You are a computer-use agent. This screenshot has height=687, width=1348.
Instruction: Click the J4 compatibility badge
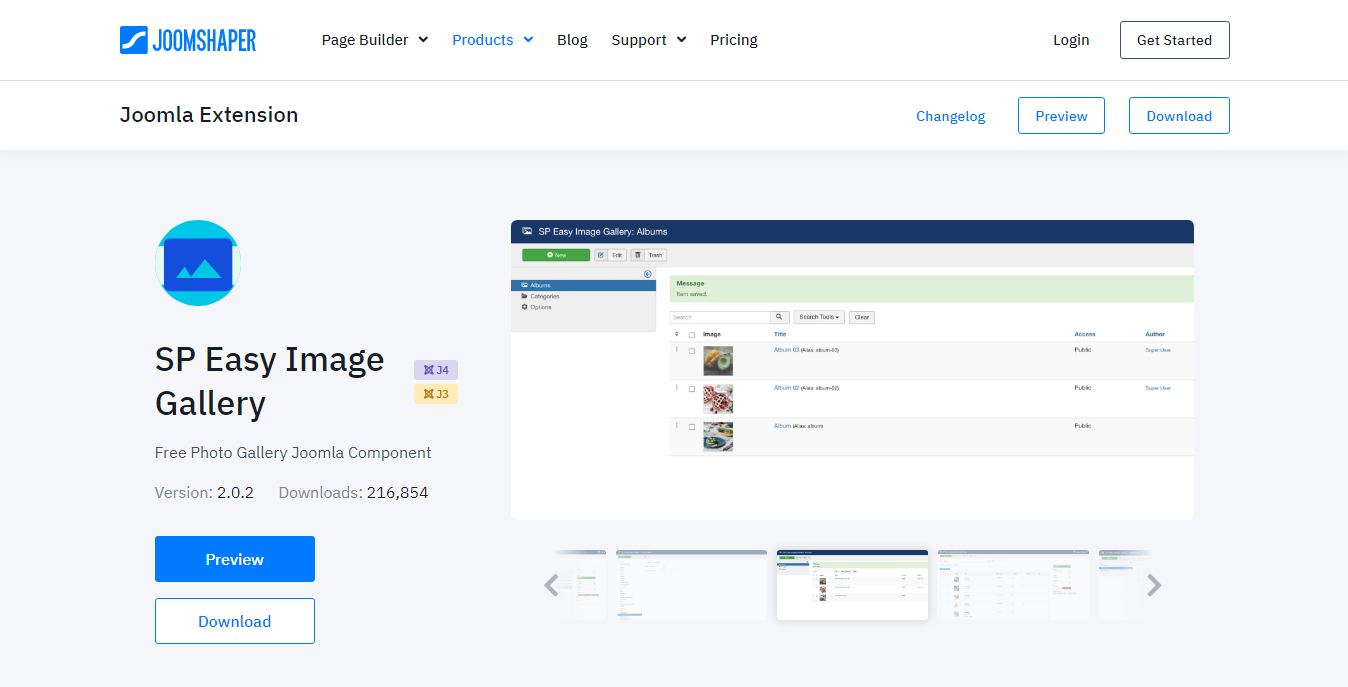[436, 370]
